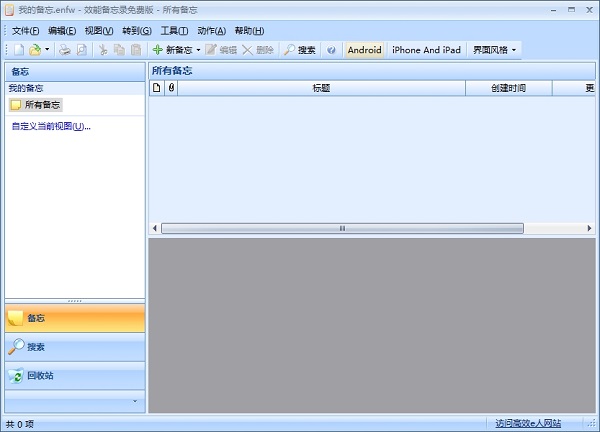Click the horizontal scrollbar thumb in memo list
Screen dimensions: 600x432
(x=341, y=228)
